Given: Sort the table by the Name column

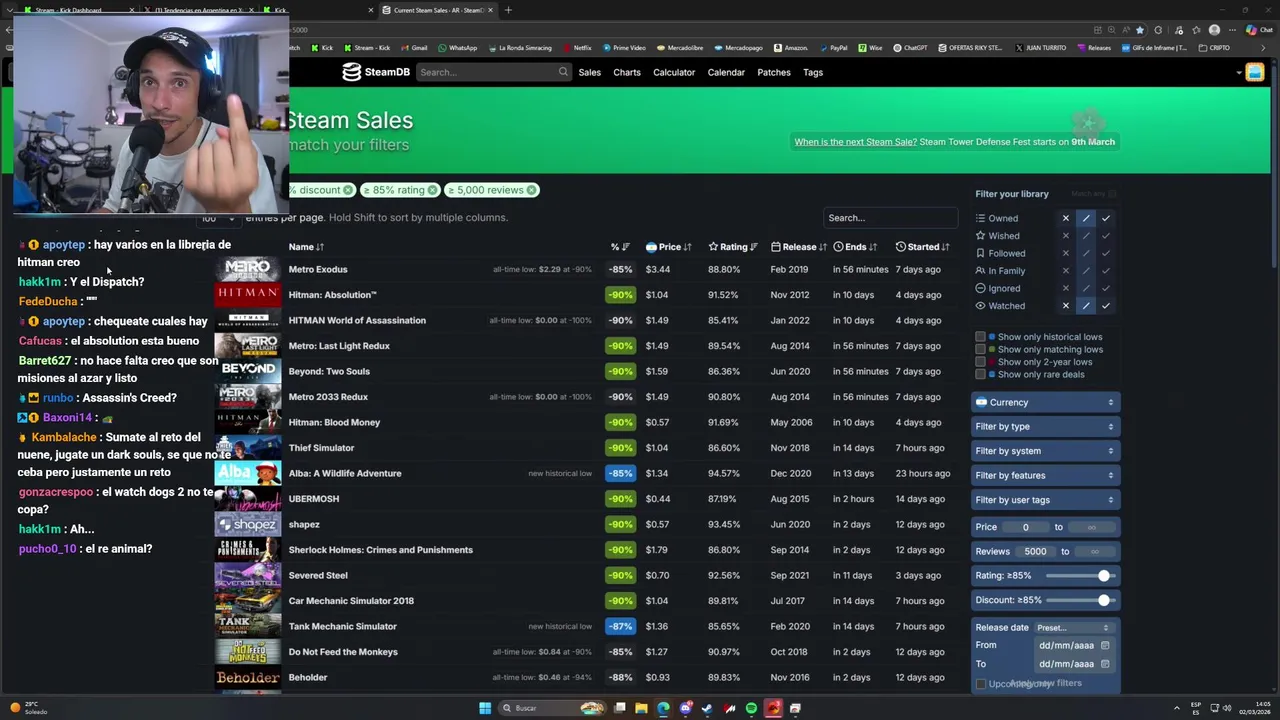Looking at the screenshot, I should 306,247.
